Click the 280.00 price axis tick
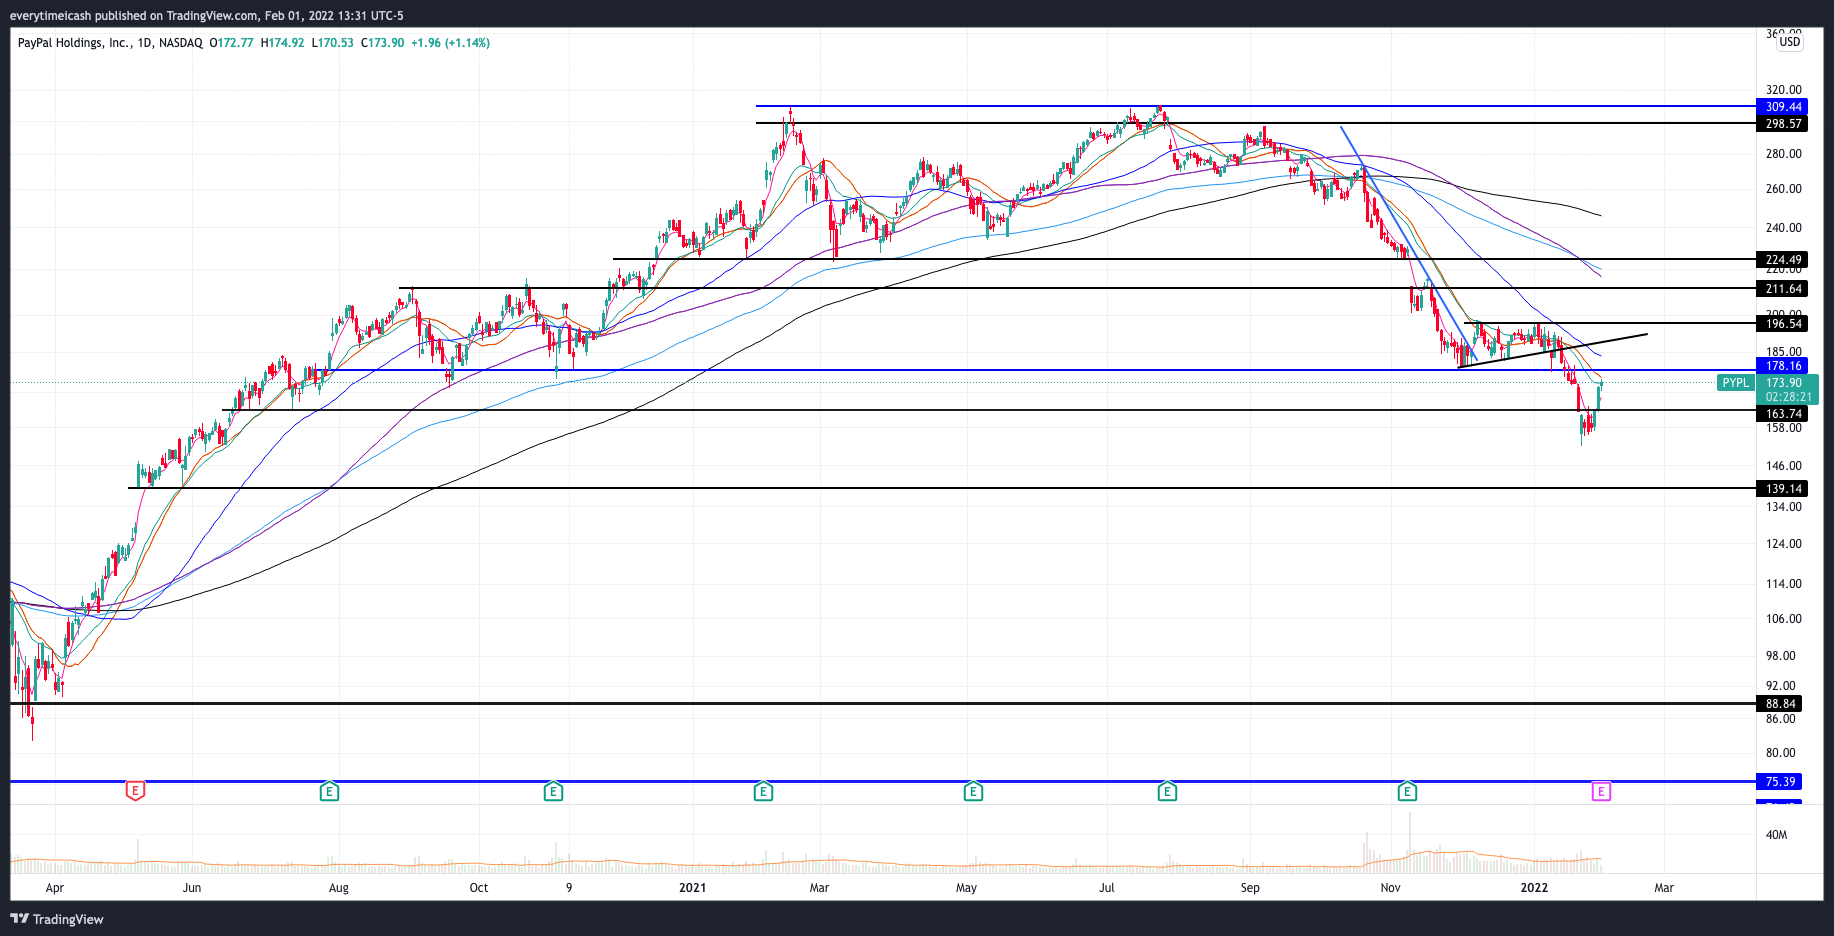The height and width of the screenshot is (936, 1834). click(1784, 154)
